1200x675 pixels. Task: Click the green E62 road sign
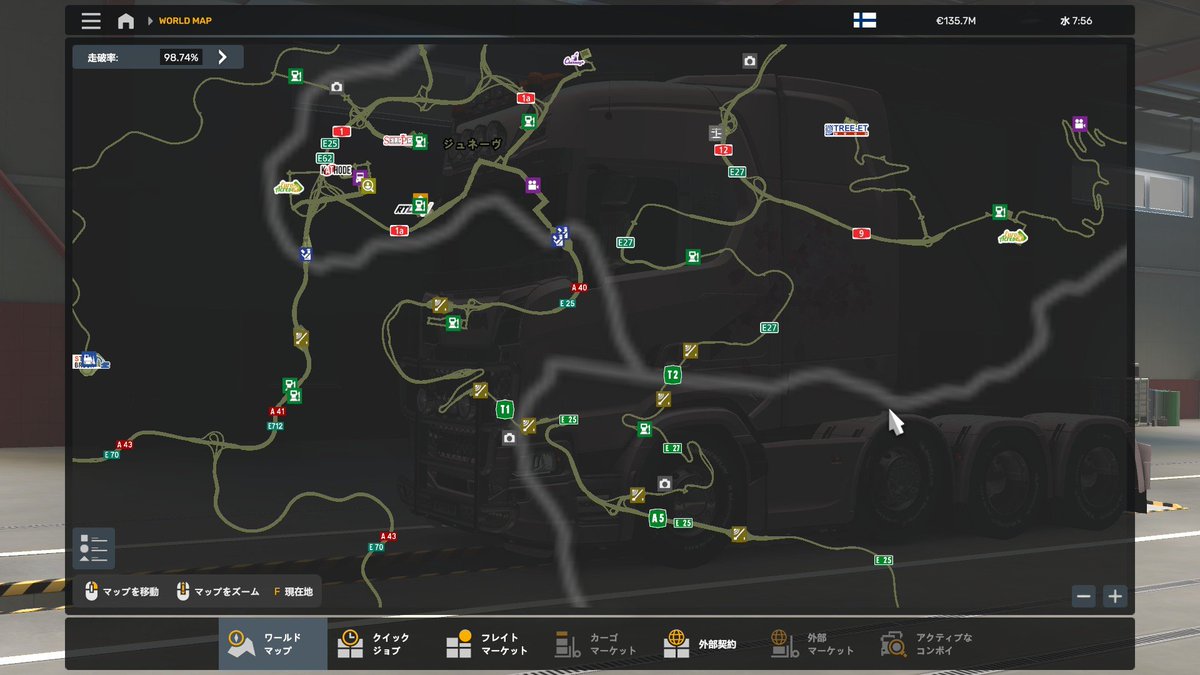point(324,158)
